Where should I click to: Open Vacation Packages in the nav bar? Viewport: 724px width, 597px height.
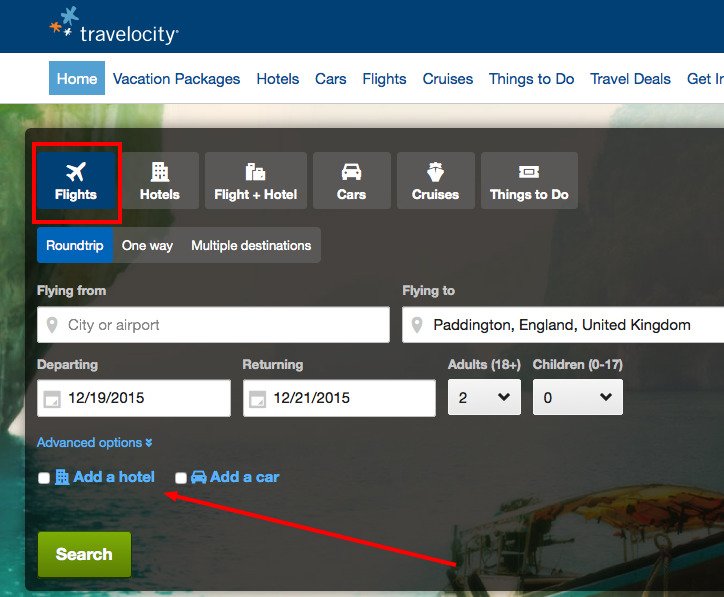176,79
